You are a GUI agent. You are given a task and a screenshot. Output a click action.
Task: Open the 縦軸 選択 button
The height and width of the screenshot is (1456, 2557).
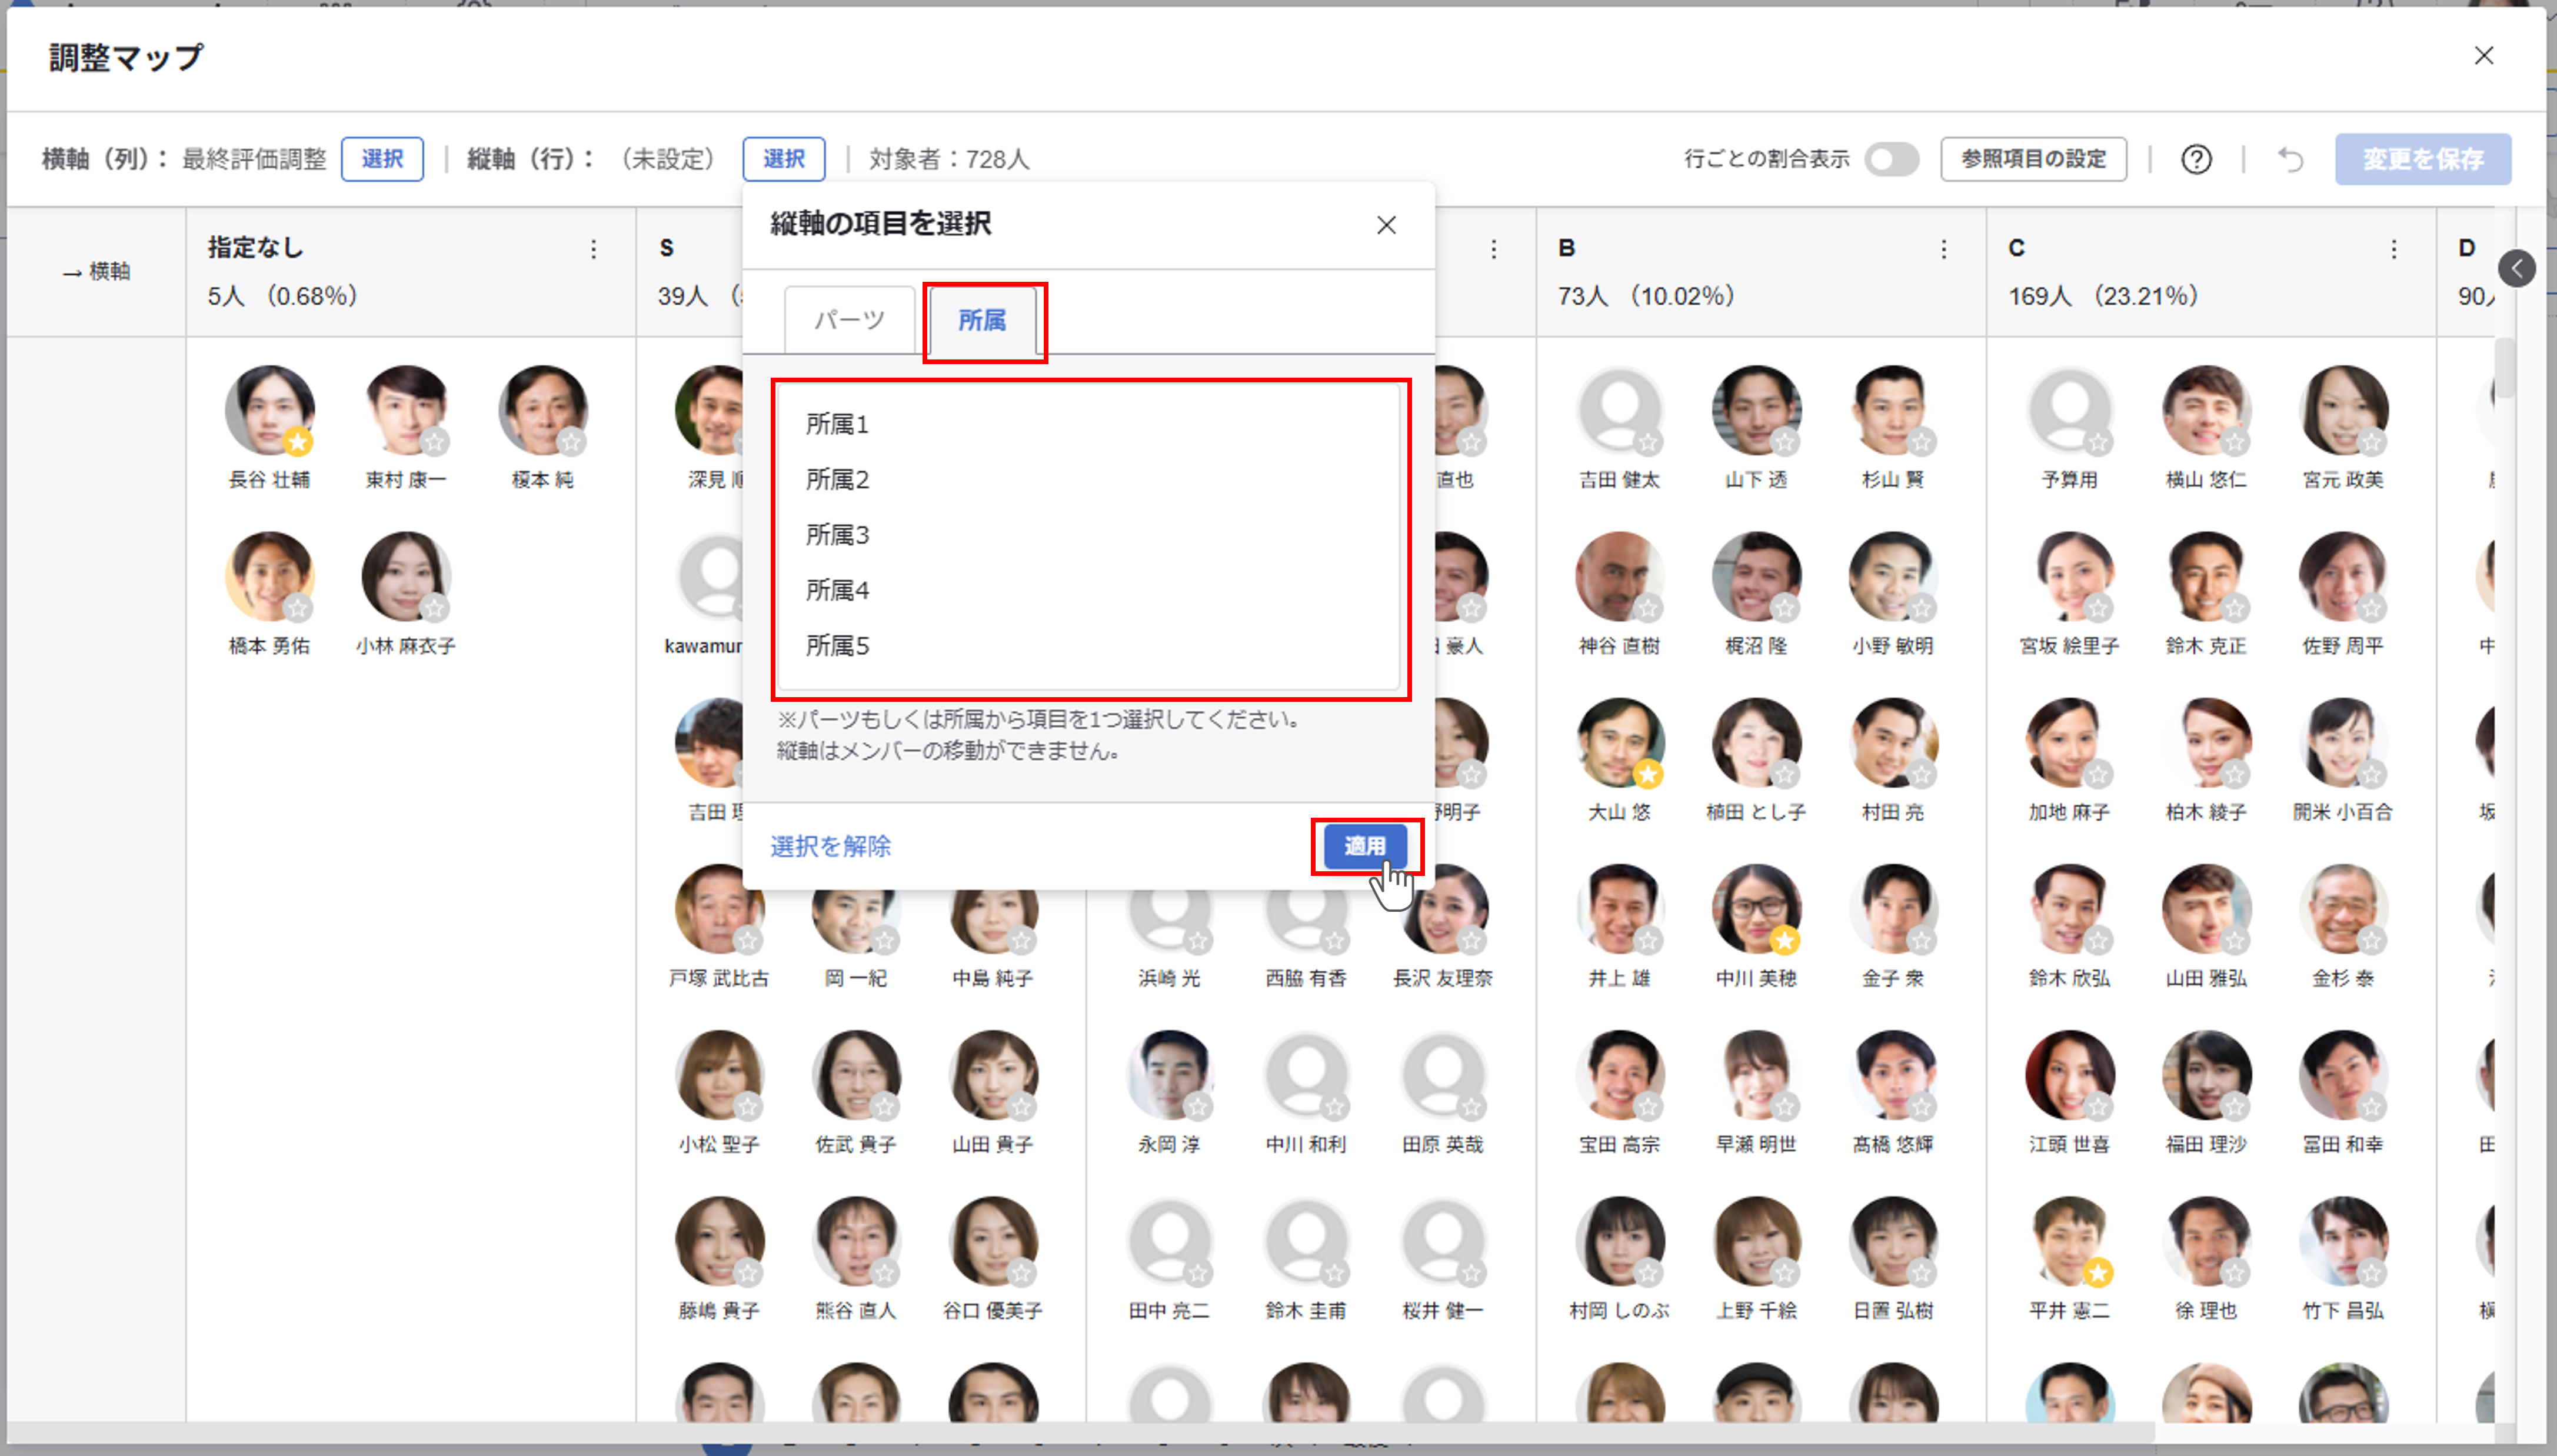[x=783, y=159]
